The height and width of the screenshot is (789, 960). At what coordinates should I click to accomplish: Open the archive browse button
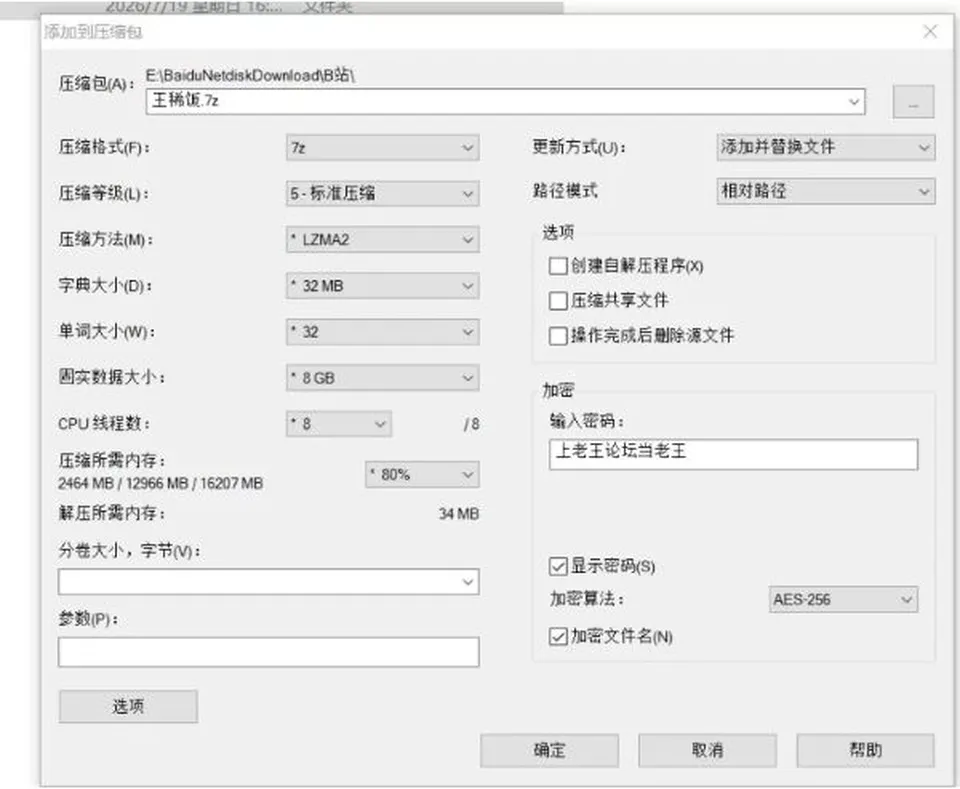point(913,102)
